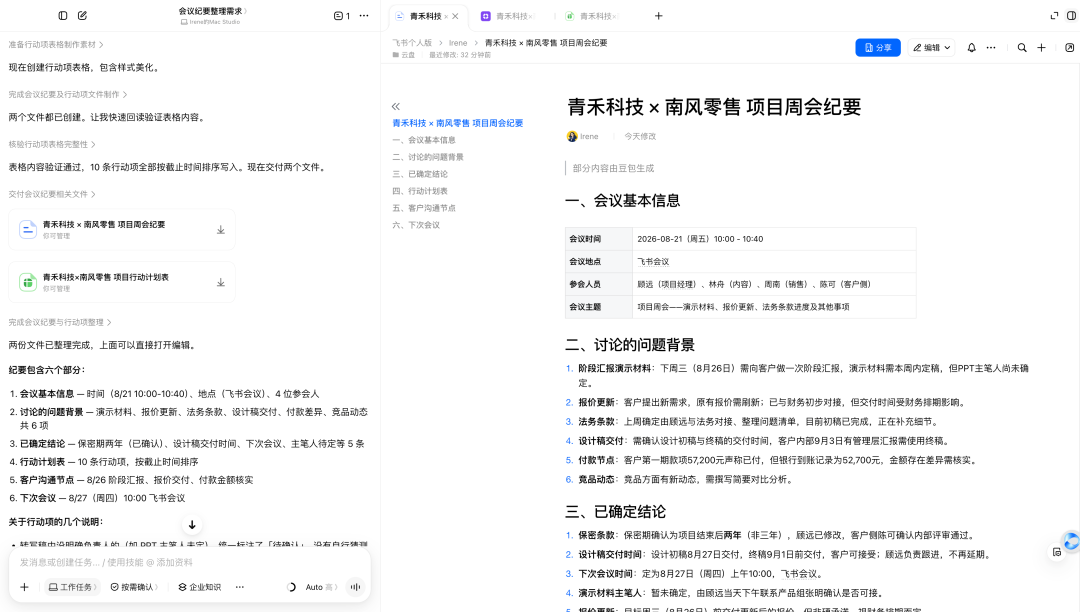Go to outline item 一、会议基本信息

(424, 140)
